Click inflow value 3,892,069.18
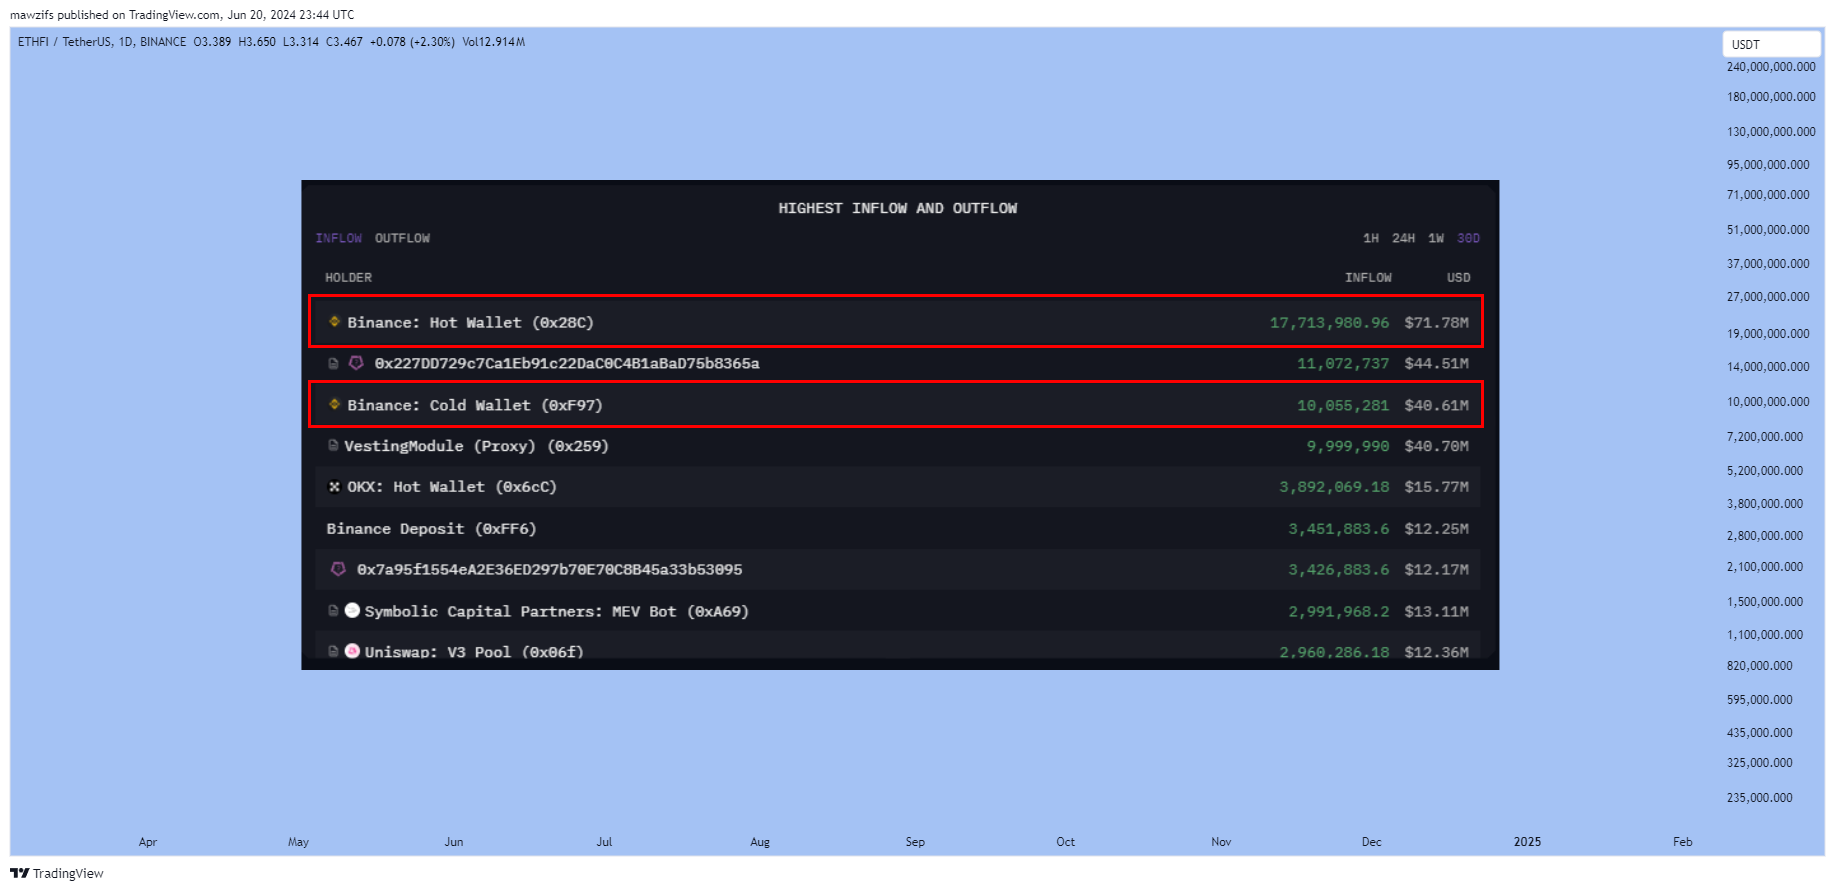1835x891 pixels. tap(1334, 487)
